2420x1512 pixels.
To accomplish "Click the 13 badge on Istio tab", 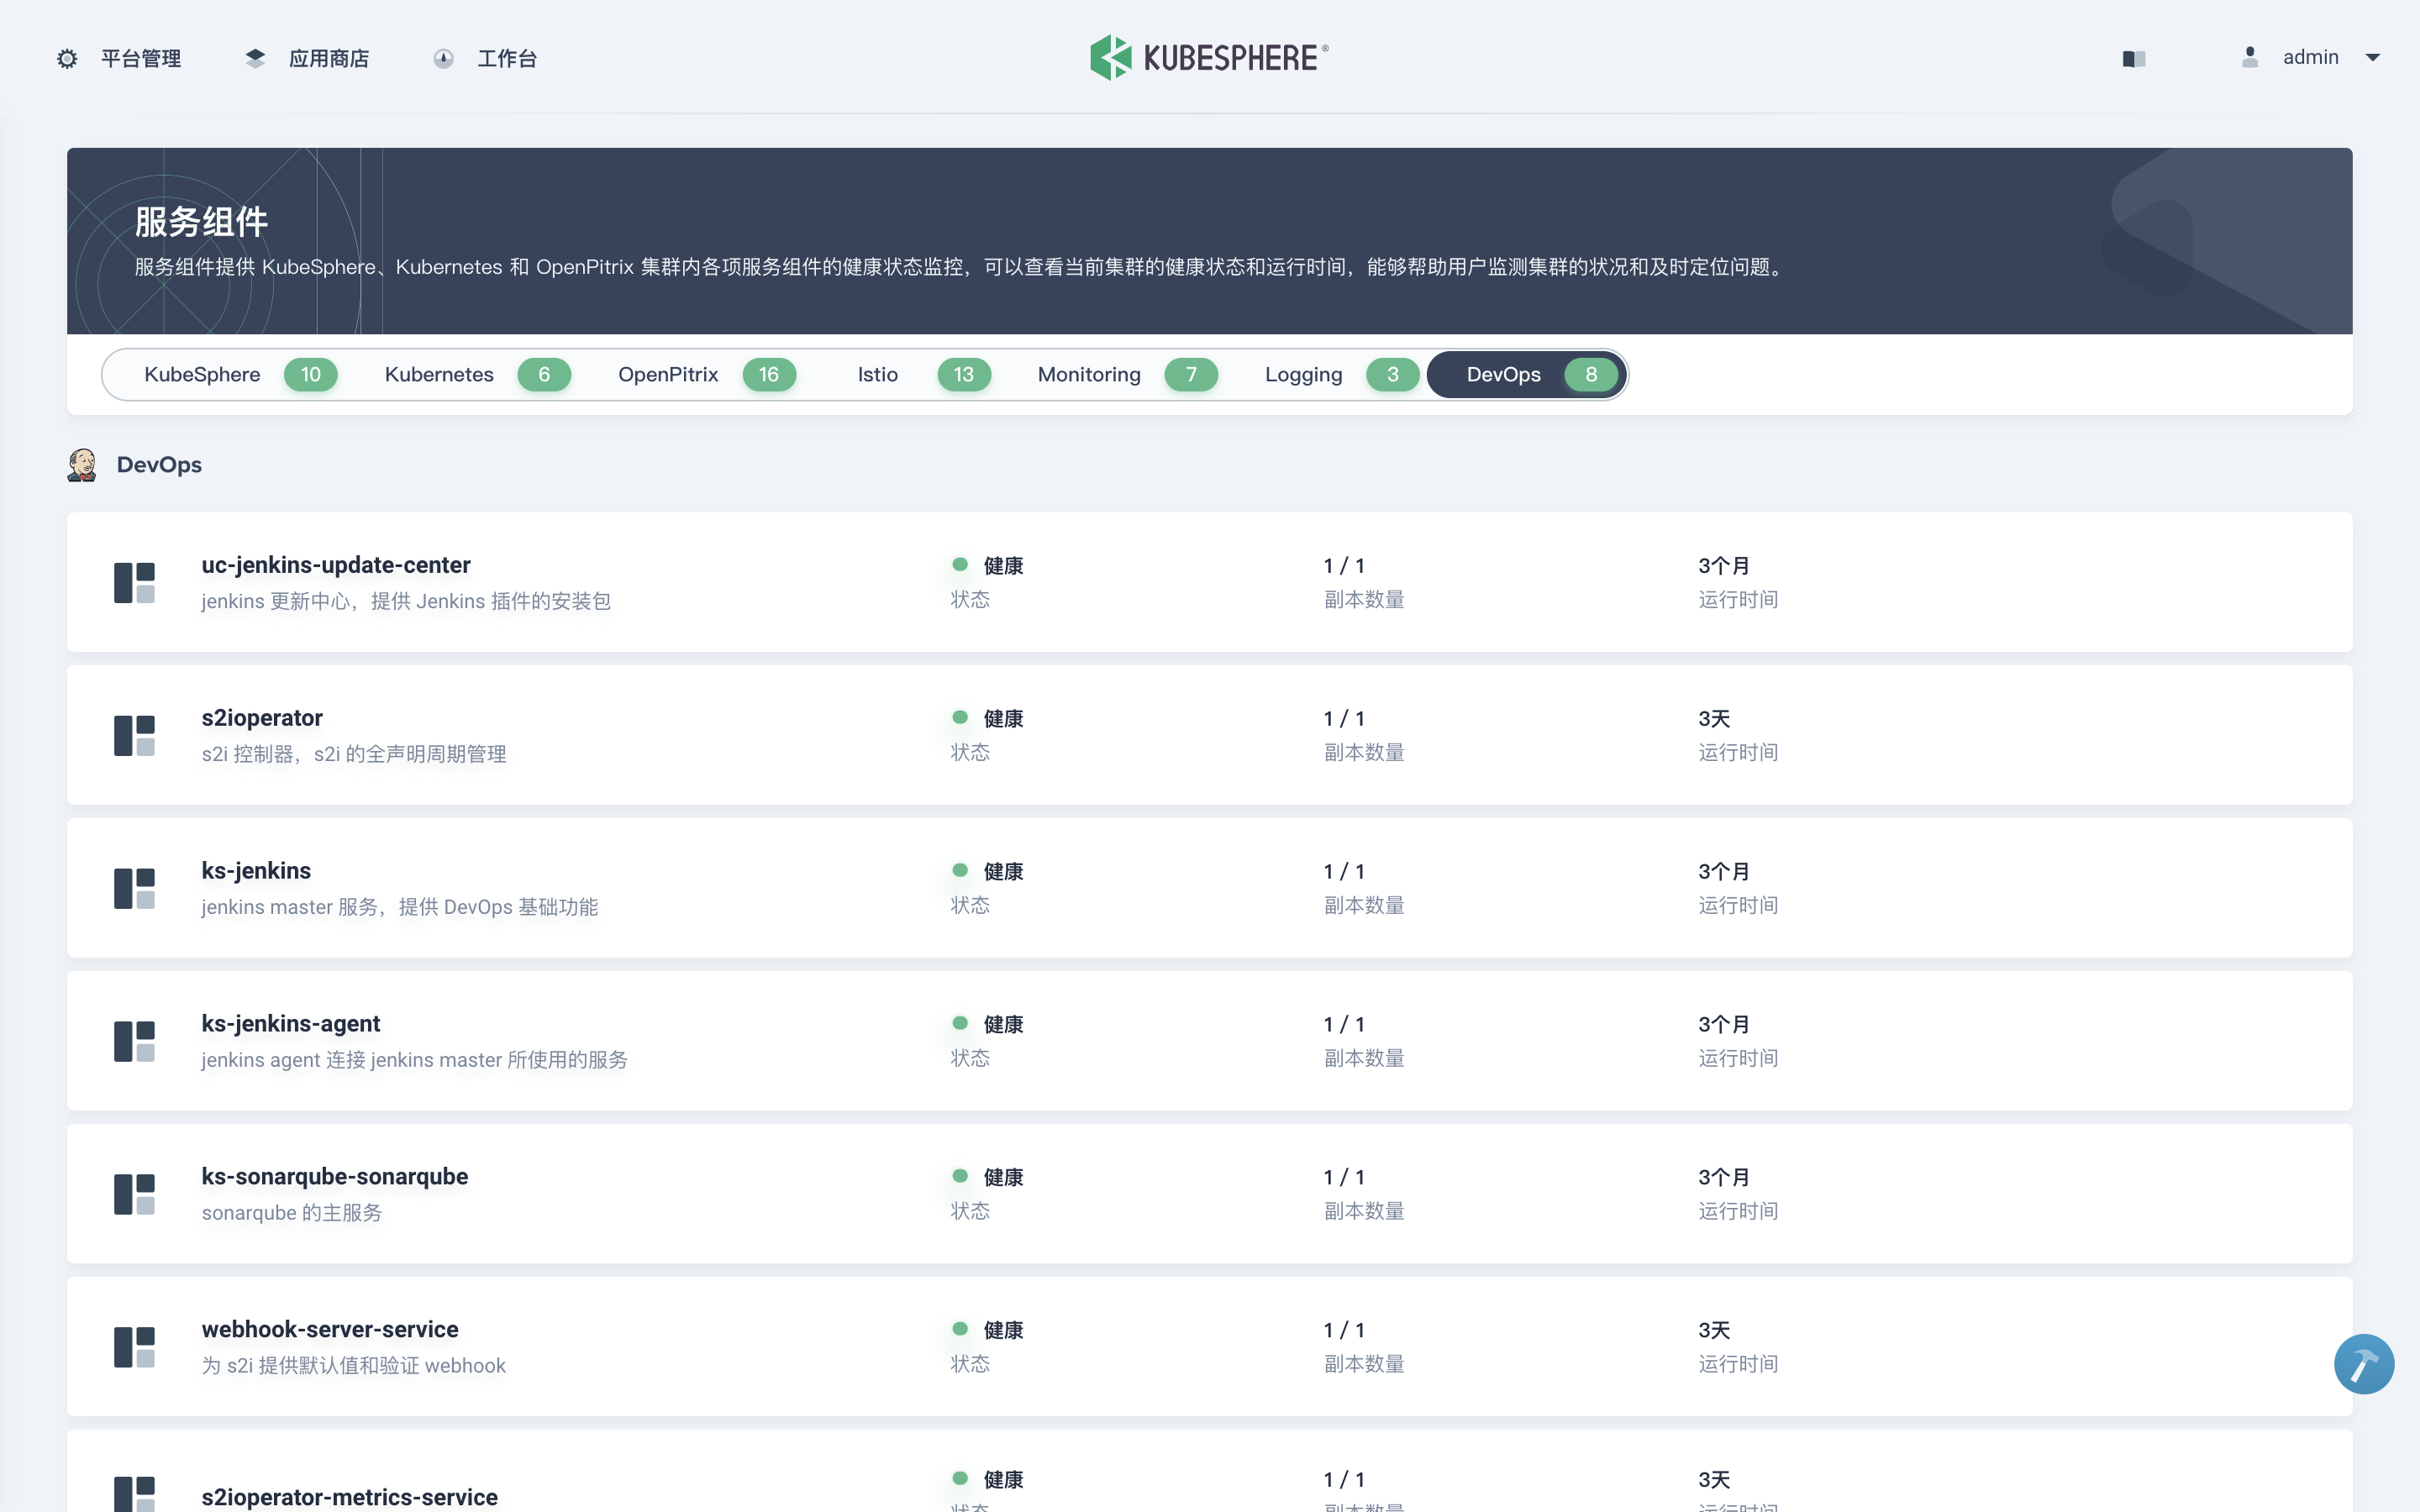I will click(x=964, y=375).
